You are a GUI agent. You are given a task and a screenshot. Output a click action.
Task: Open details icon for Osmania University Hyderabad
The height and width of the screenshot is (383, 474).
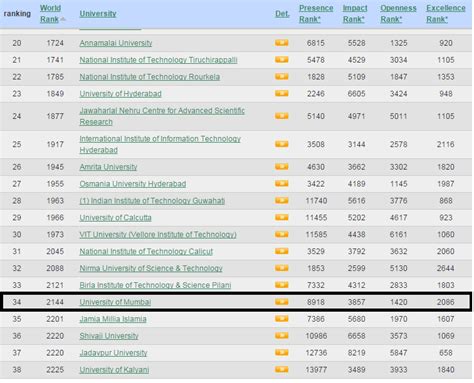click(282, 184)
